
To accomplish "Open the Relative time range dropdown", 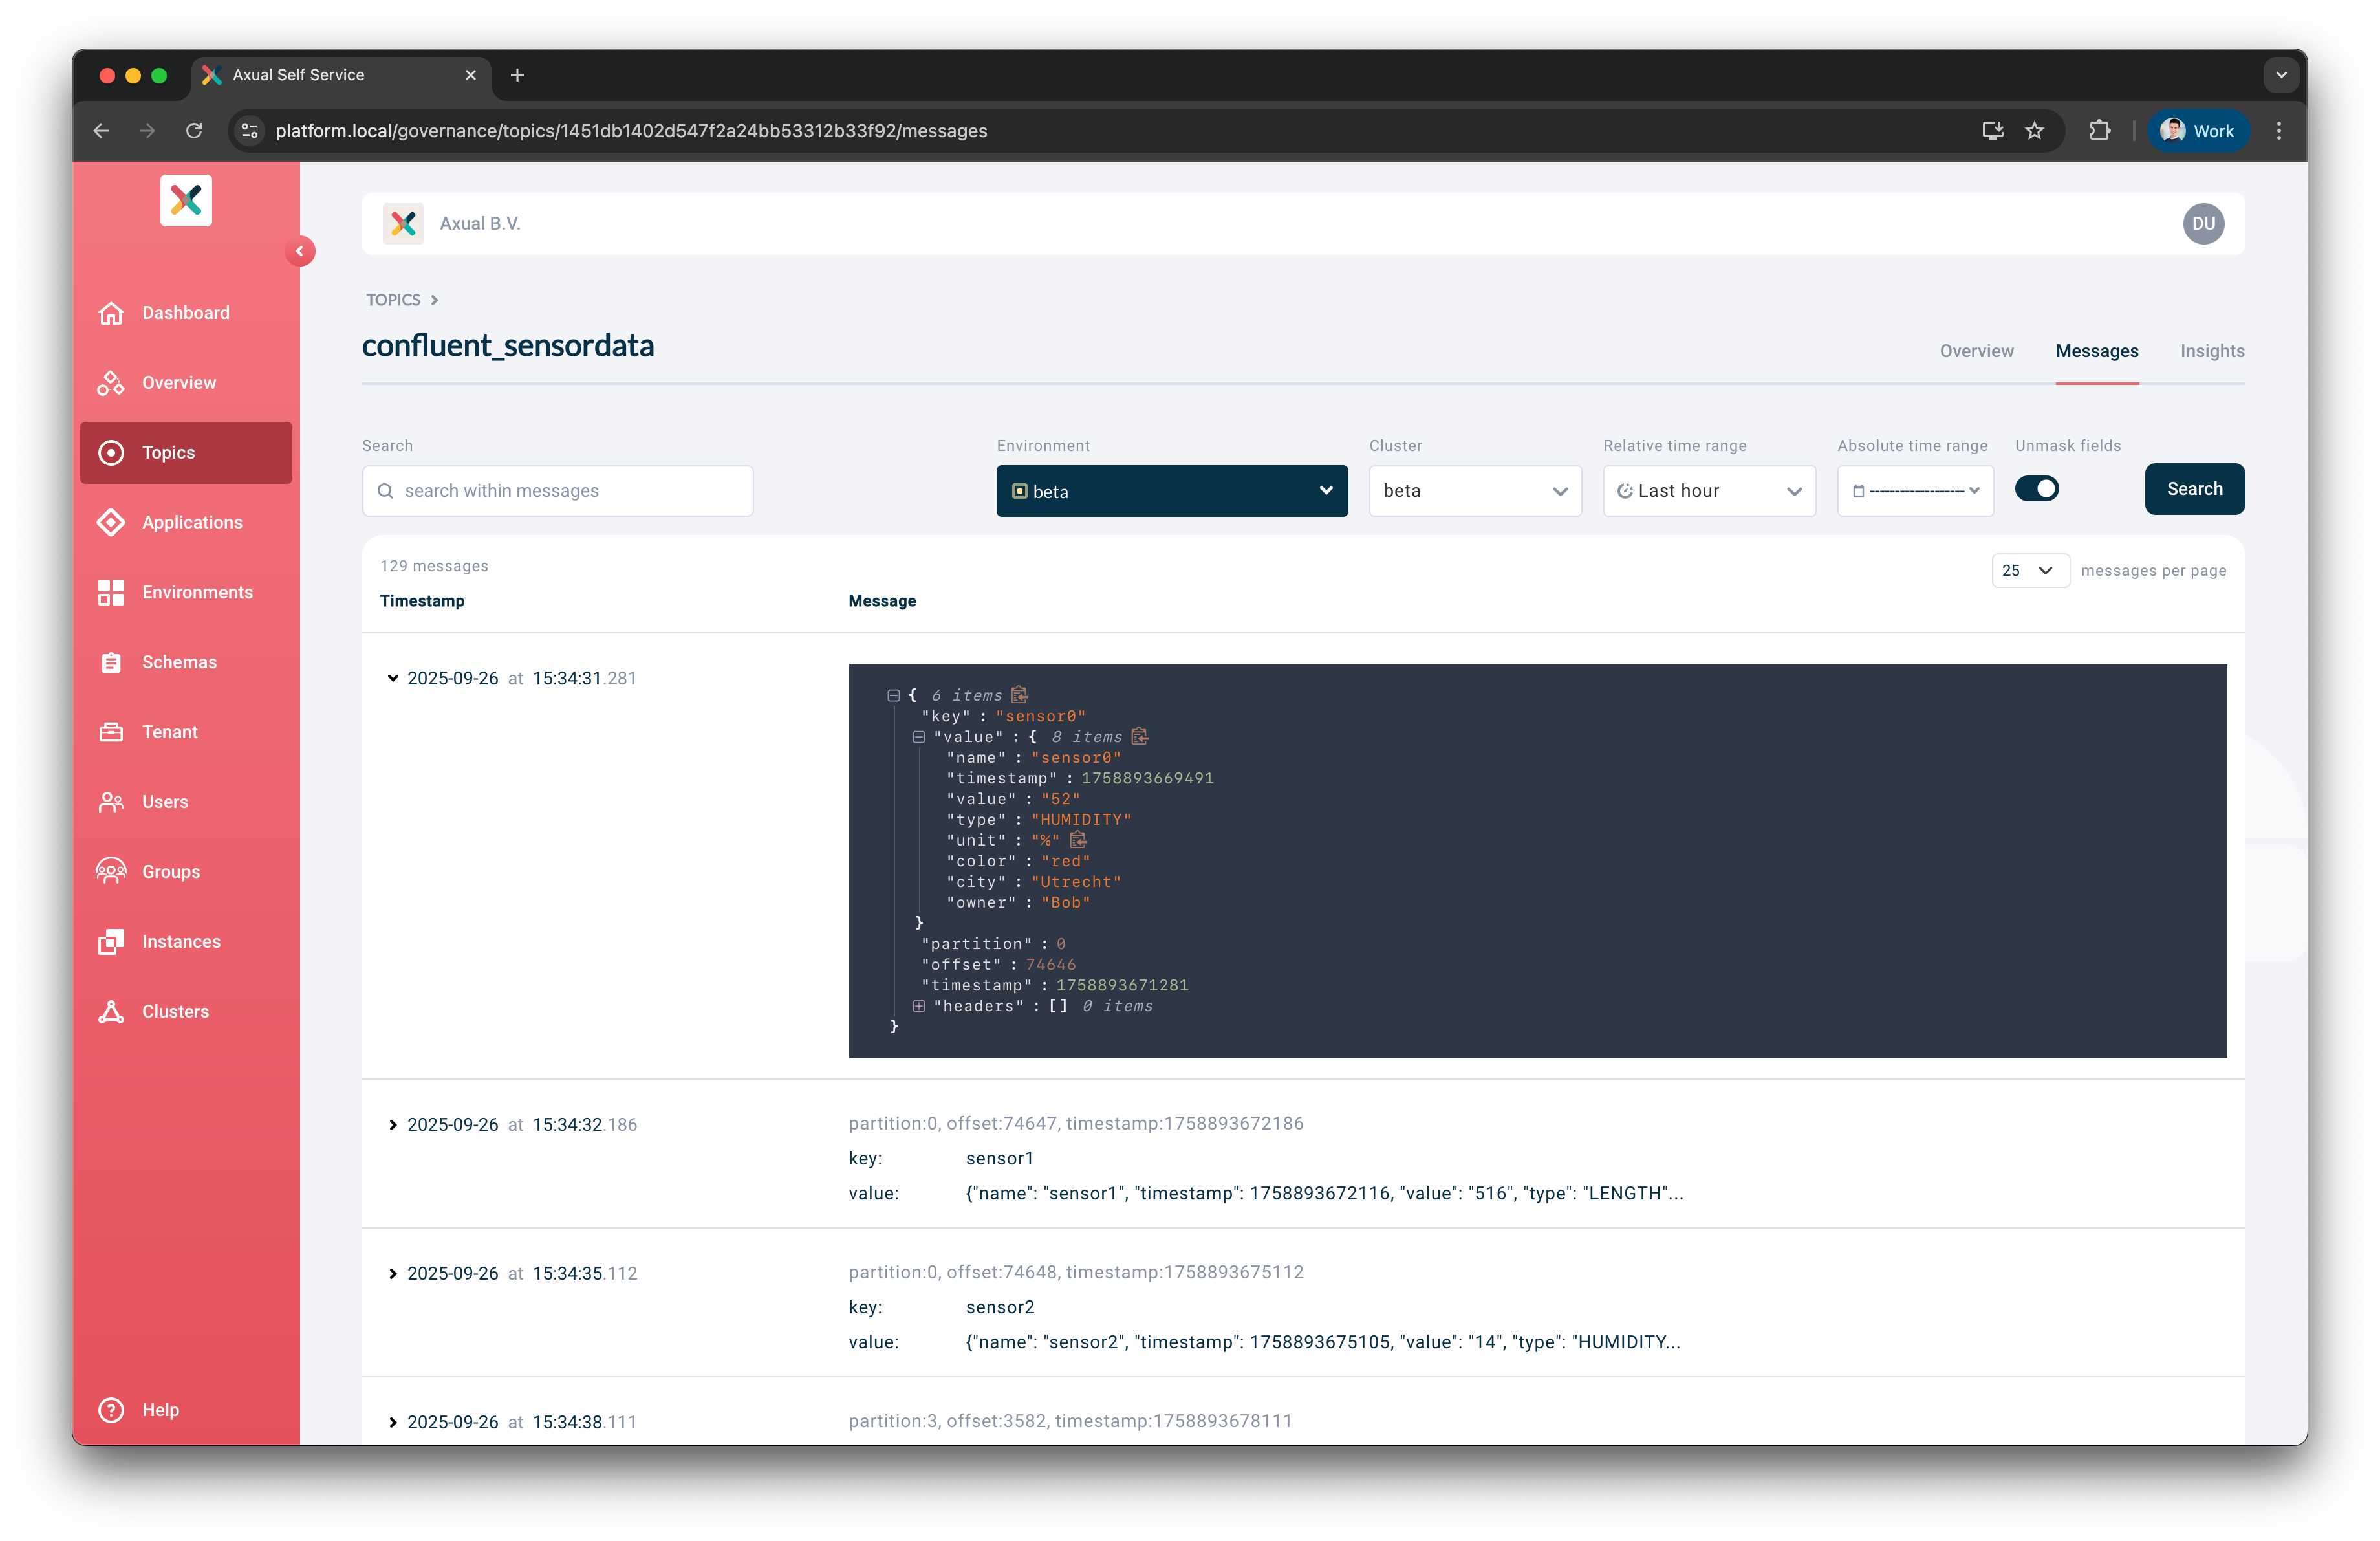I will pyautogui.click(x=1708, y=491).
